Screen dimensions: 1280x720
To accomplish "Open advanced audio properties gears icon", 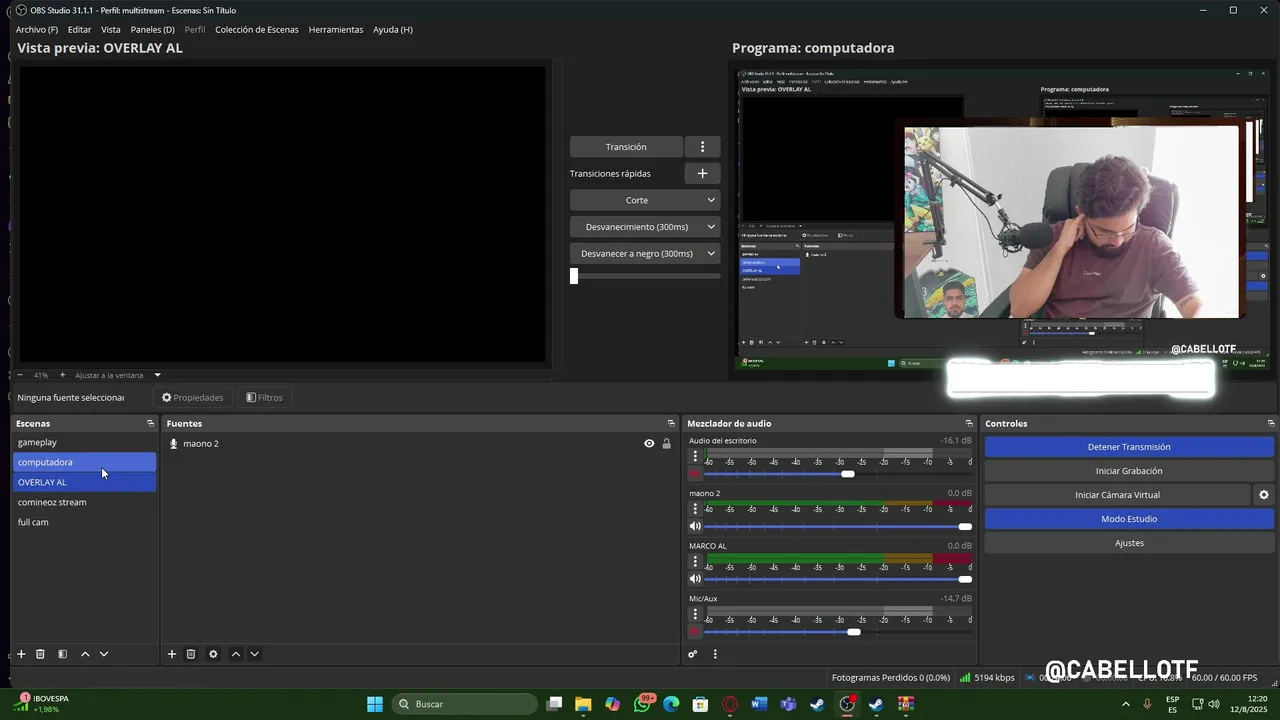I will click(692, 654).
